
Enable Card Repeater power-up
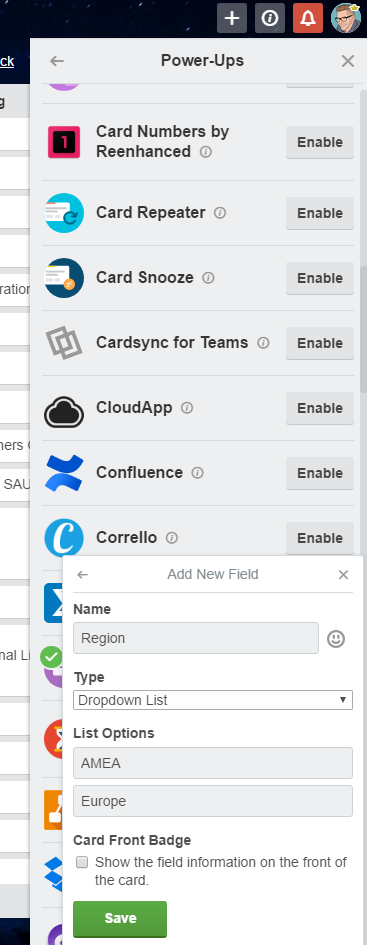320,213
